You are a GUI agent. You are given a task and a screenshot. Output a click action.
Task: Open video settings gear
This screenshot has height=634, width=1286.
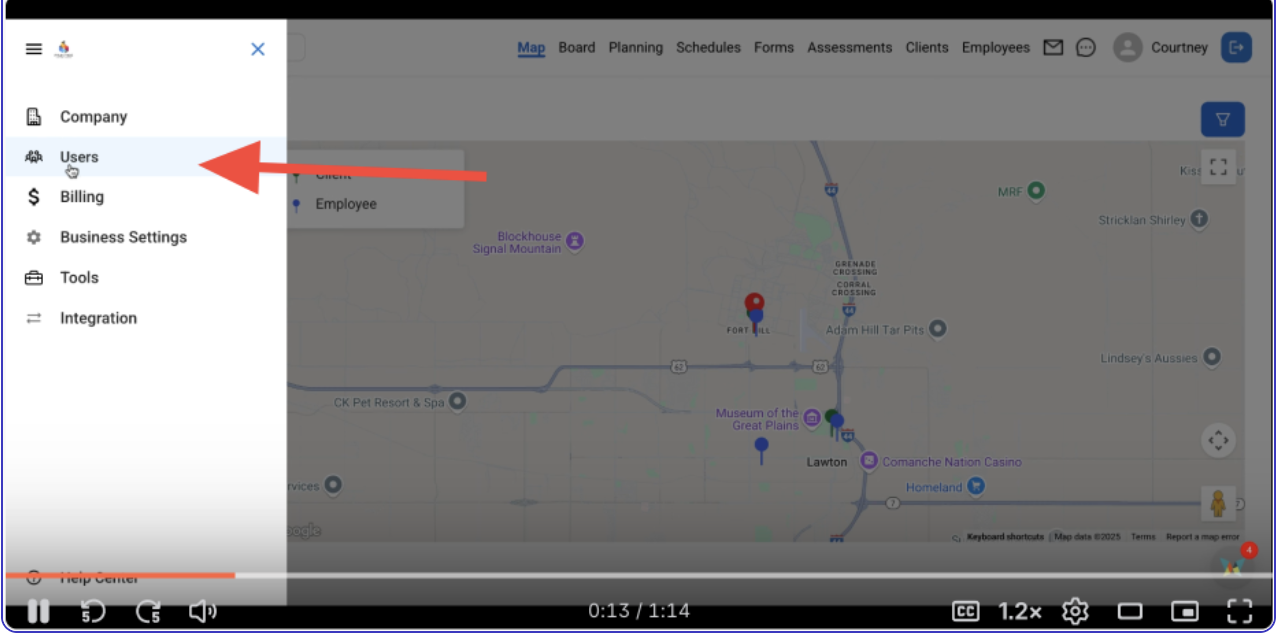tap(1075, 611)
